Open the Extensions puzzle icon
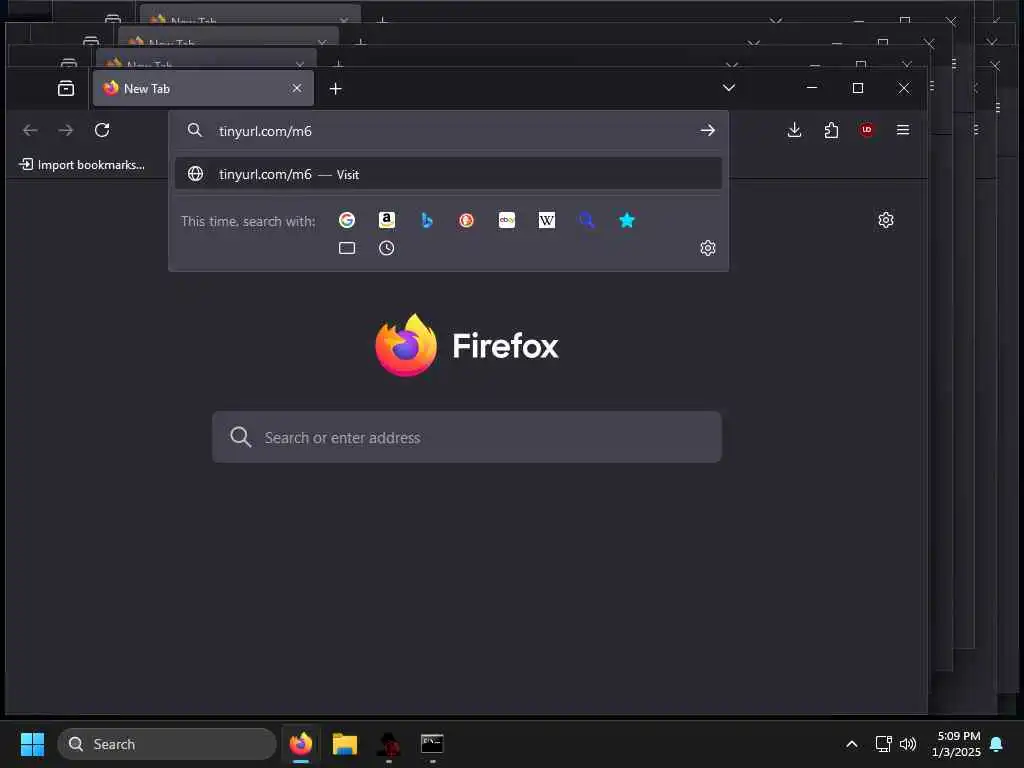The height and width of the screenshot is (768, 1024). tap(831, 130)
